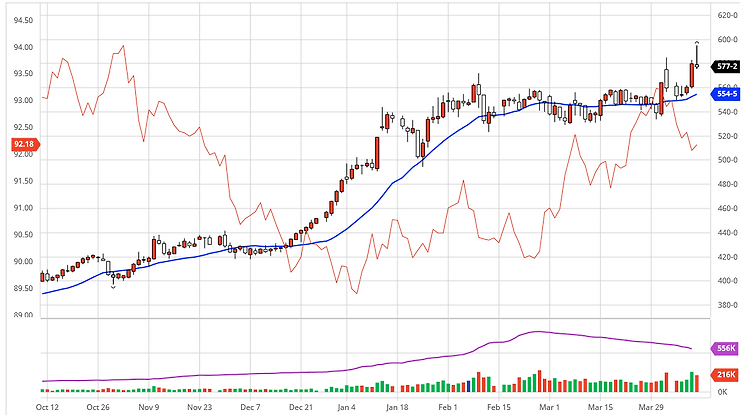Click the Oct 26 date label
This screenshot has height=417, width=750.
coord(98,407)
